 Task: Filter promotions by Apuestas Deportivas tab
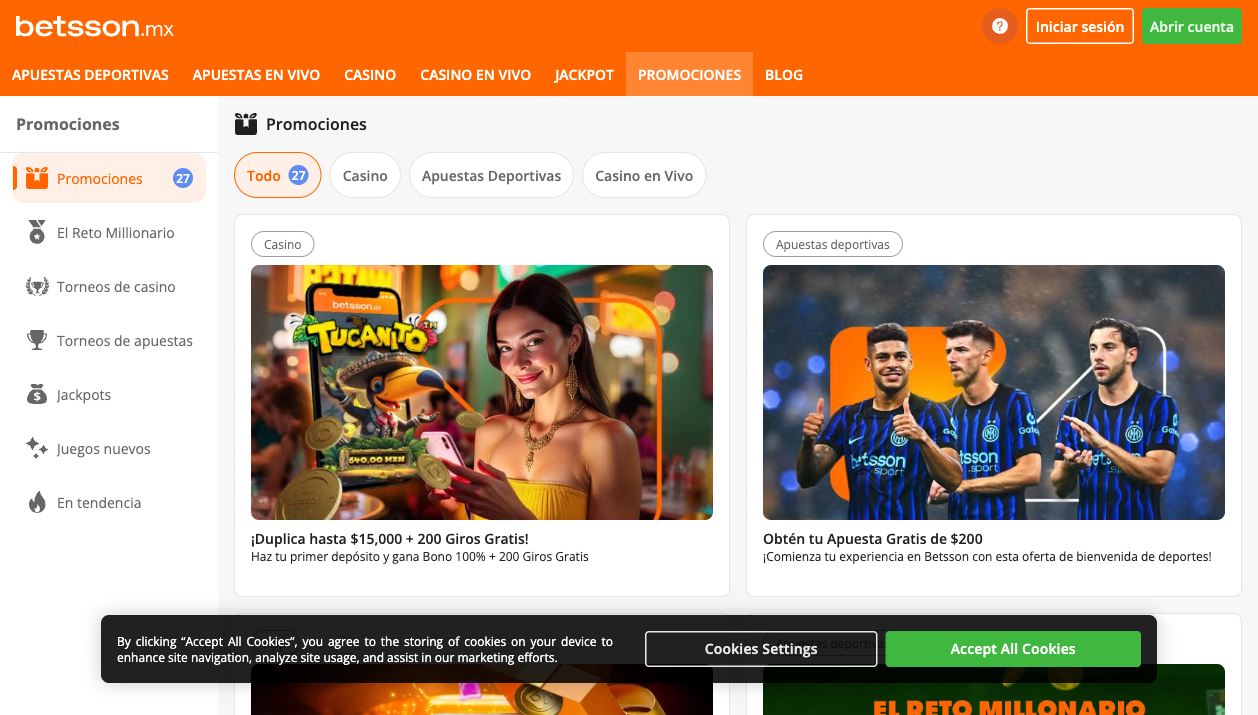[491, 175]
